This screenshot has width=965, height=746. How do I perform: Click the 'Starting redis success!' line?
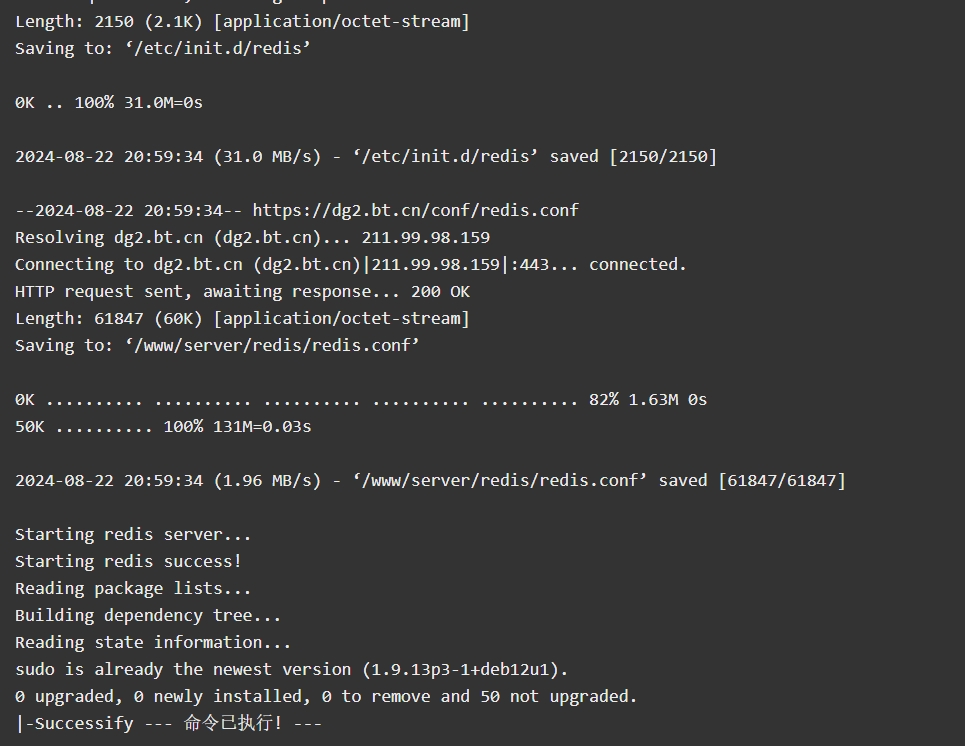[128, 561]
